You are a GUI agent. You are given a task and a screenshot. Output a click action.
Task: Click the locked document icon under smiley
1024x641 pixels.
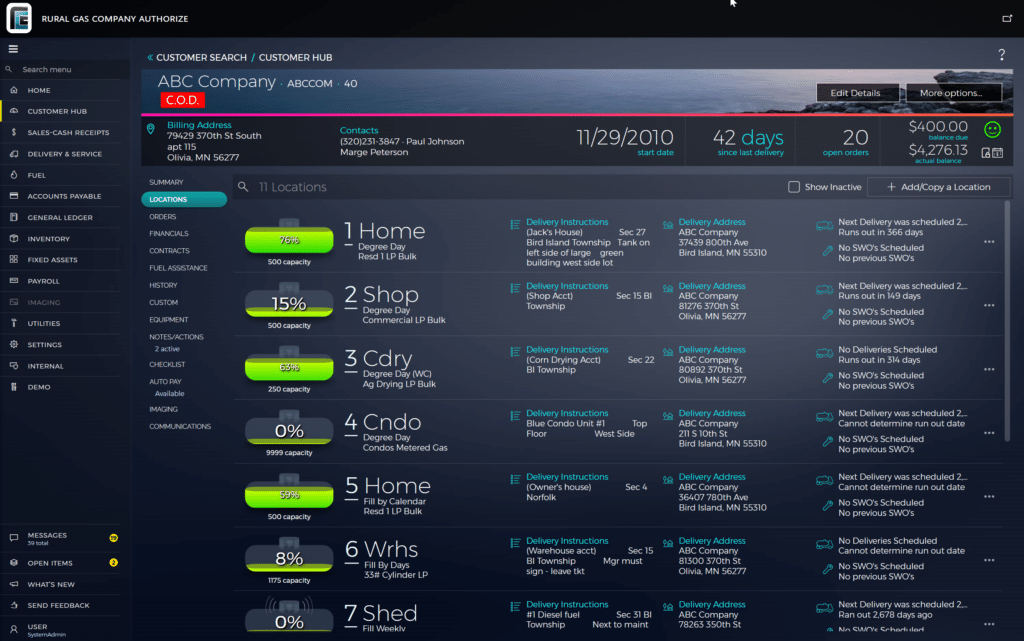pos(986,152)
